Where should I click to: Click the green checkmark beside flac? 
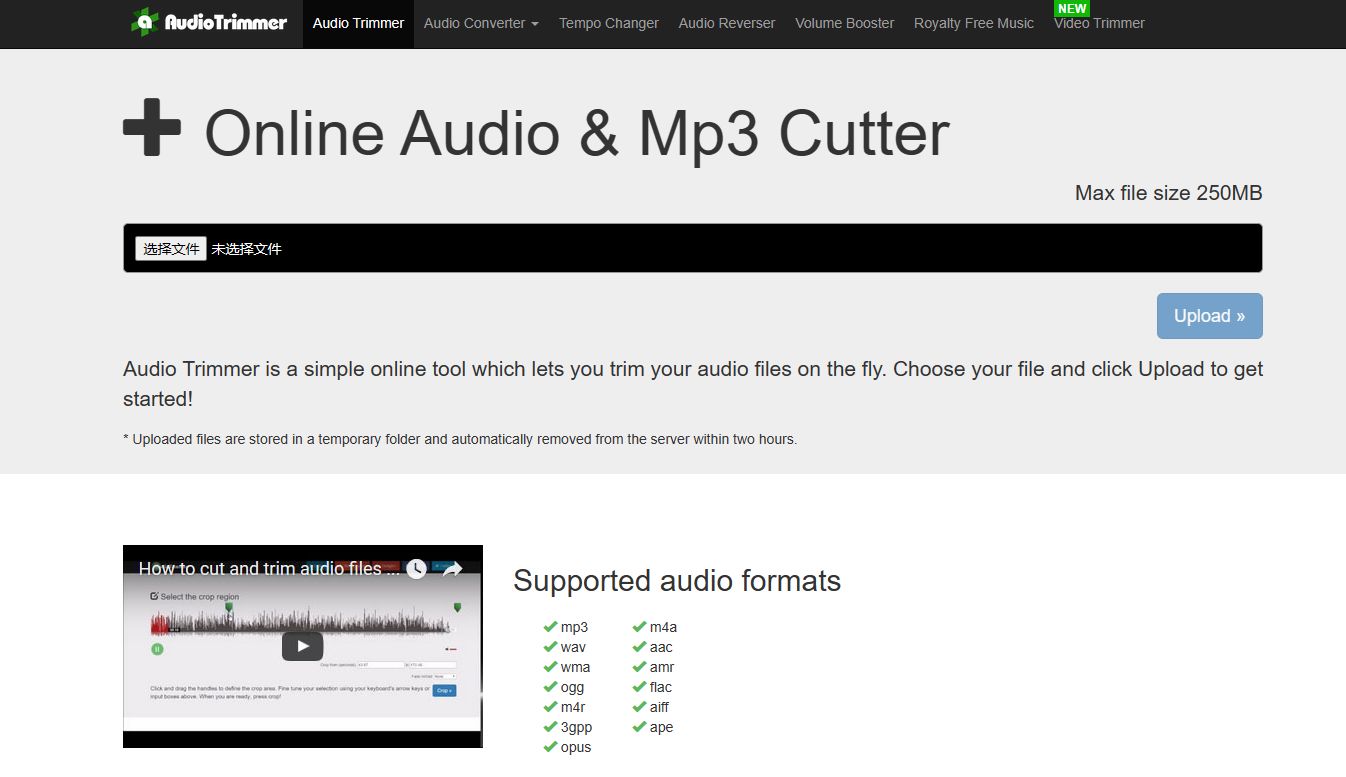[x=639, y=687]
